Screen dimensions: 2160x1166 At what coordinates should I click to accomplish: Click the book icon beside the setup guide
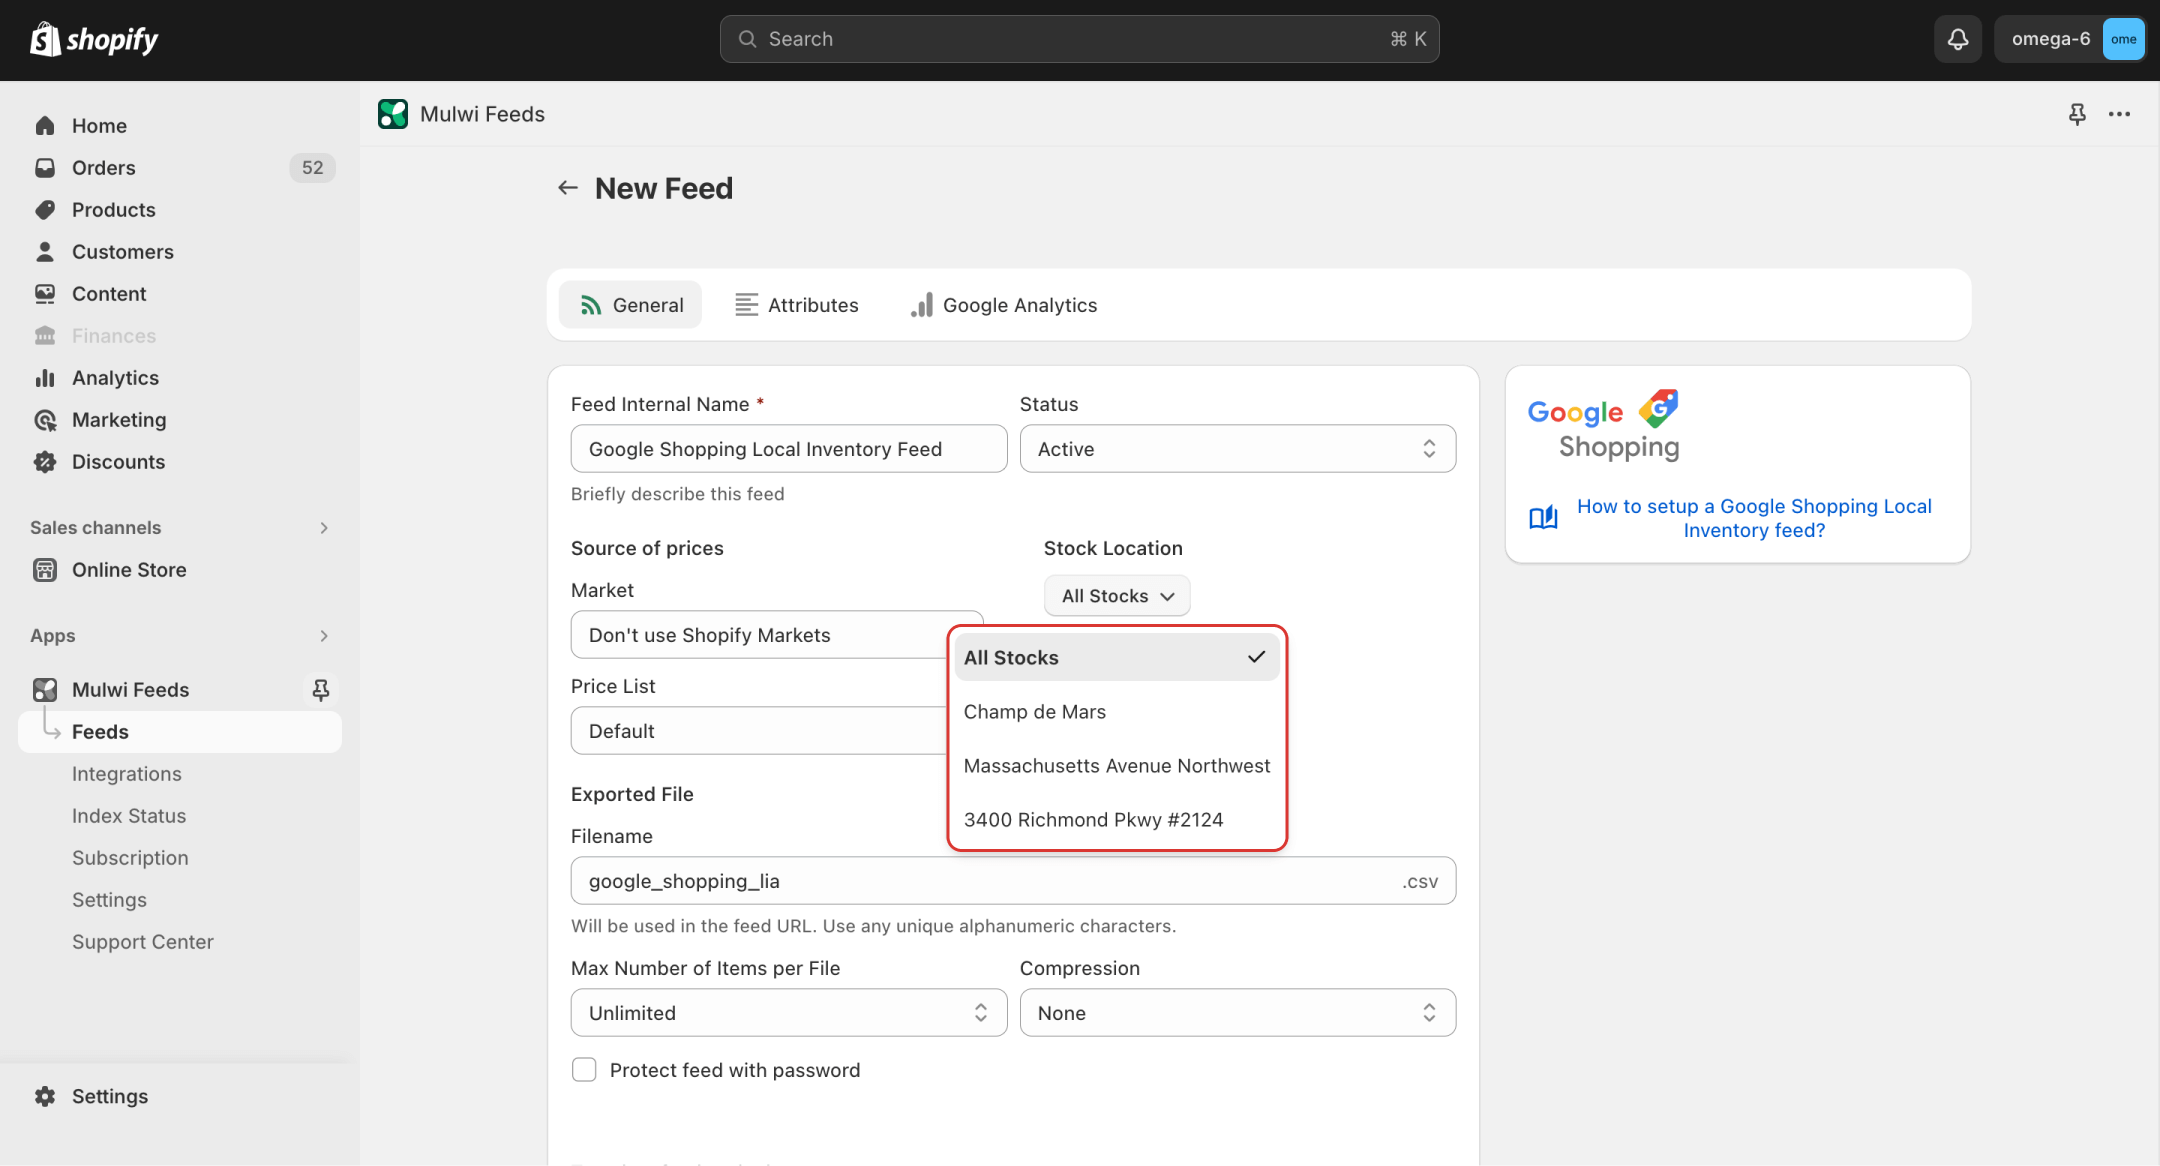(1543, 517)
